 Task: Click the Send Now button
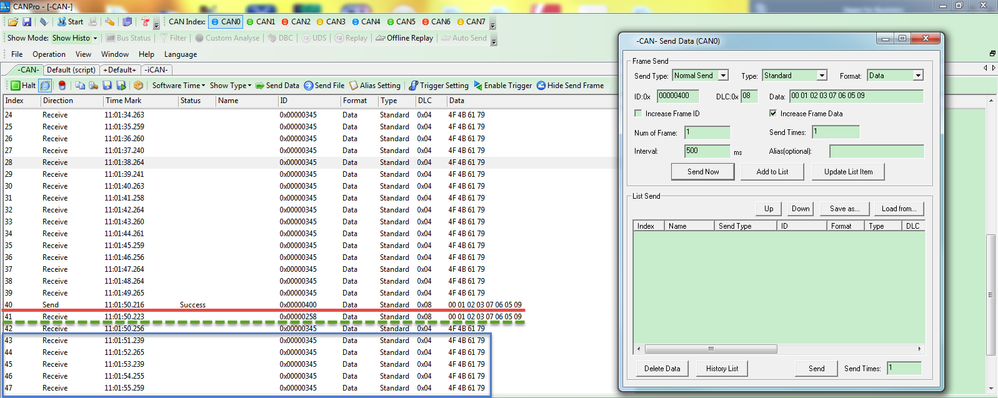coord(703,172)
